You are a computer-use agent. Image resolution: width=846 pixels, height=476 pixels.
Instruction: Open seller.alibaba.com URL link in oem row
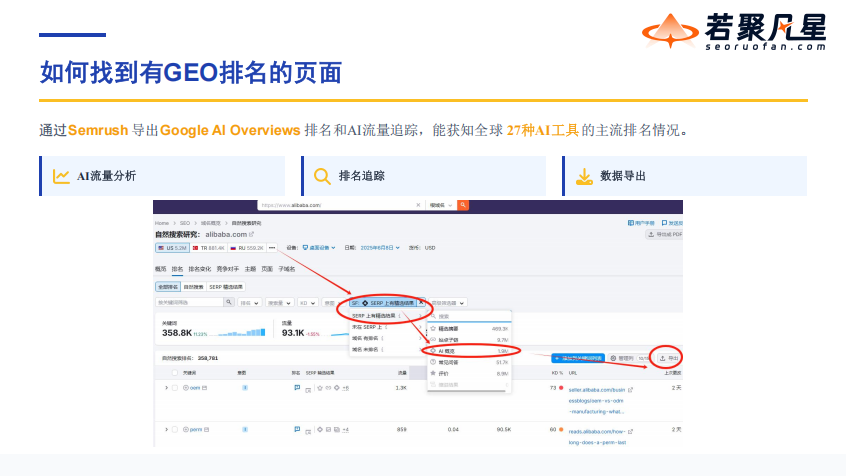[x=596, y=400]
